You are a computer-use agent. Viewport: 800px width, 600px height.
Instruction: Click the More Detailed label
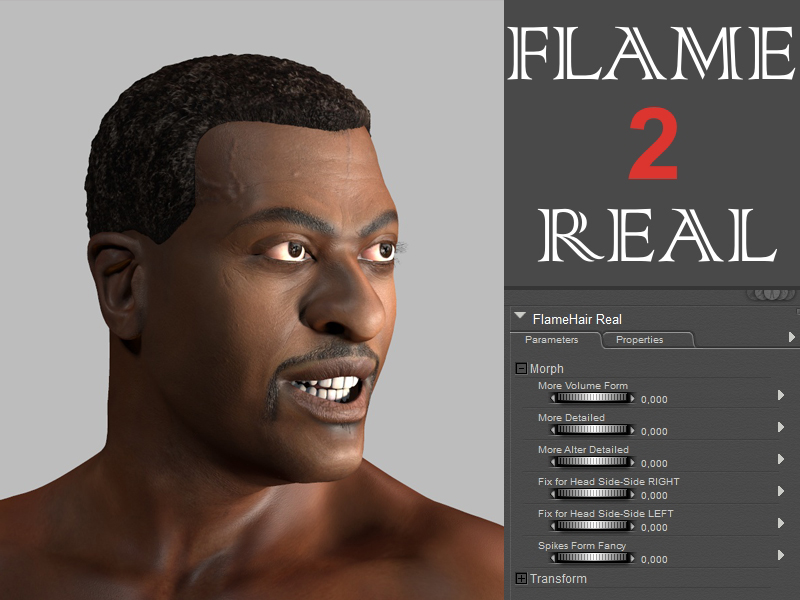(x=571, y=418)
